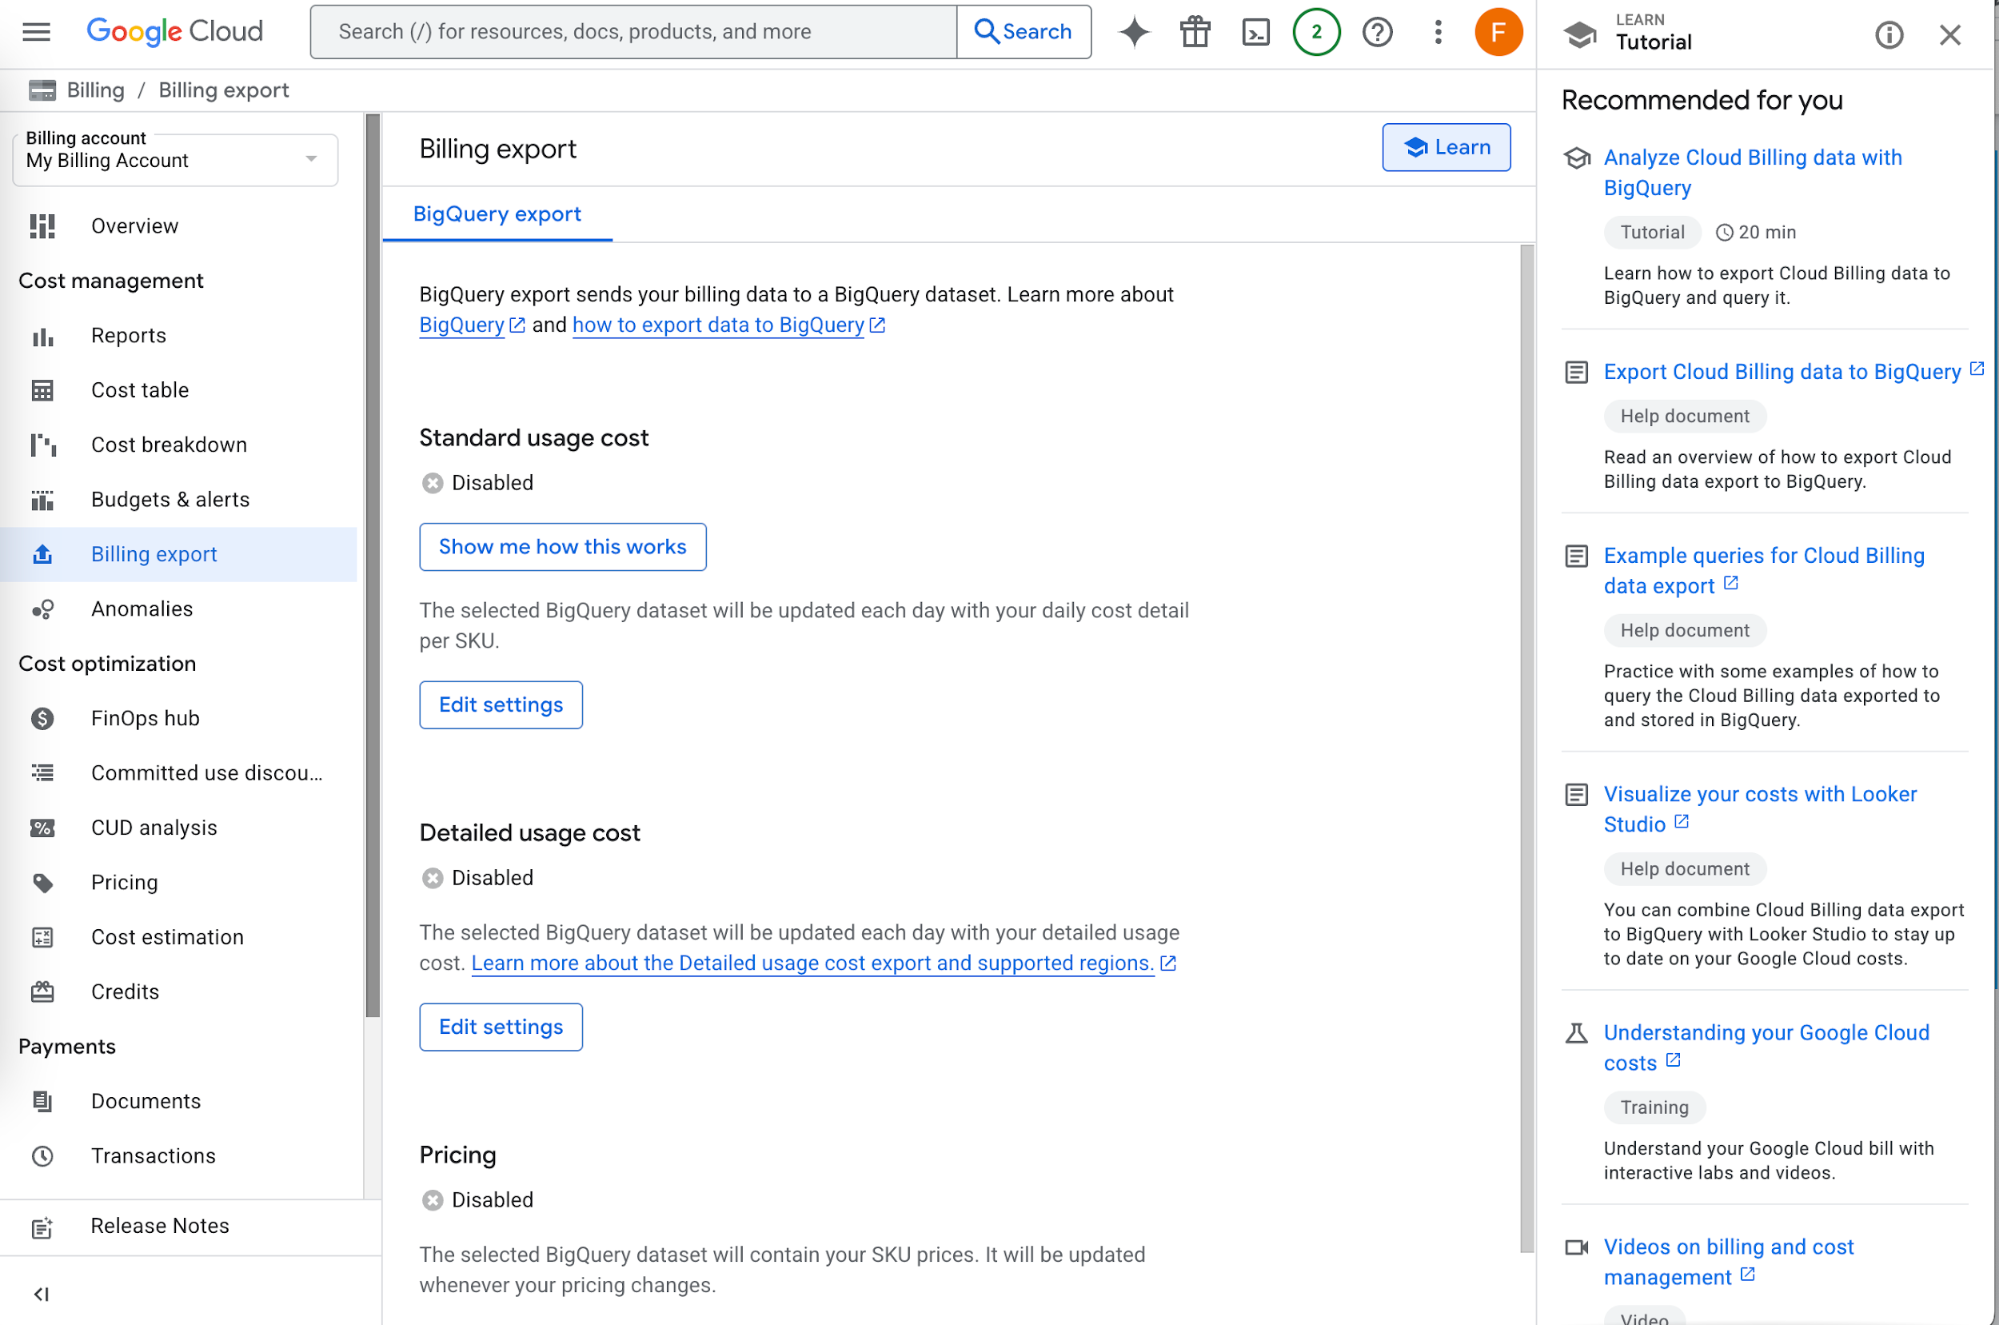Screen dimensions: 1999x1325
Task: Click the sidebar navigation scrollbar
Action: click(373, 565)
